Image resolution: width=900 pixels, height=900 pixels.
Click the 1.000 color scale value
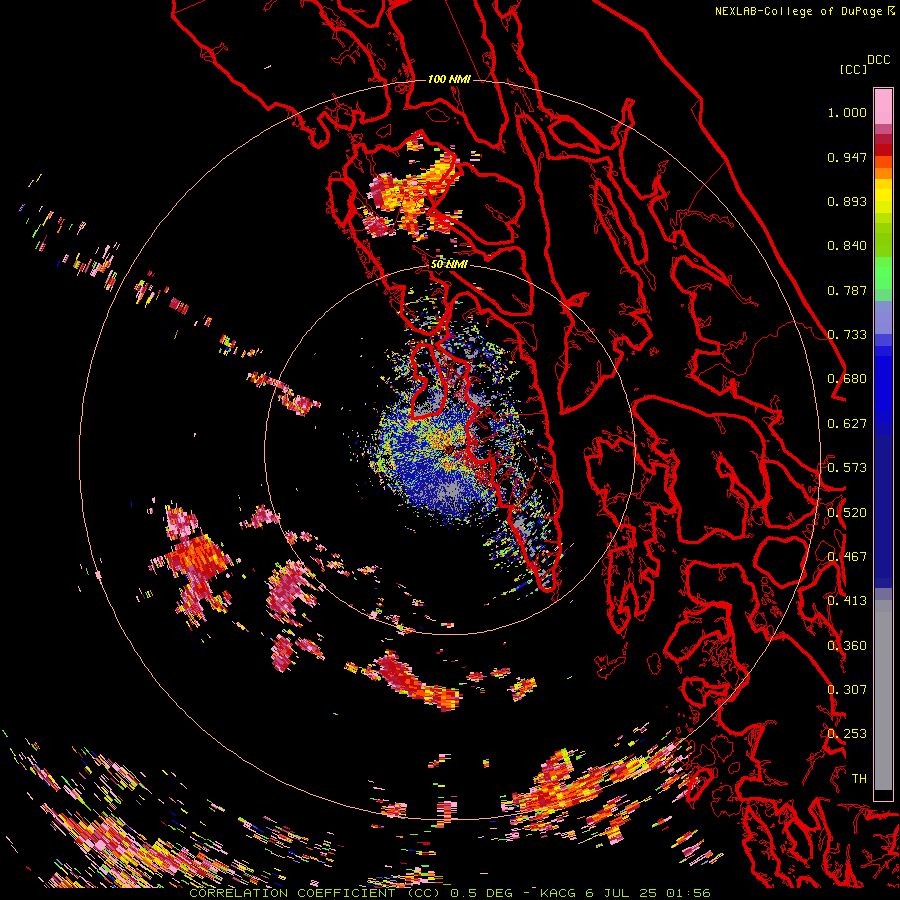pos(847,112)
